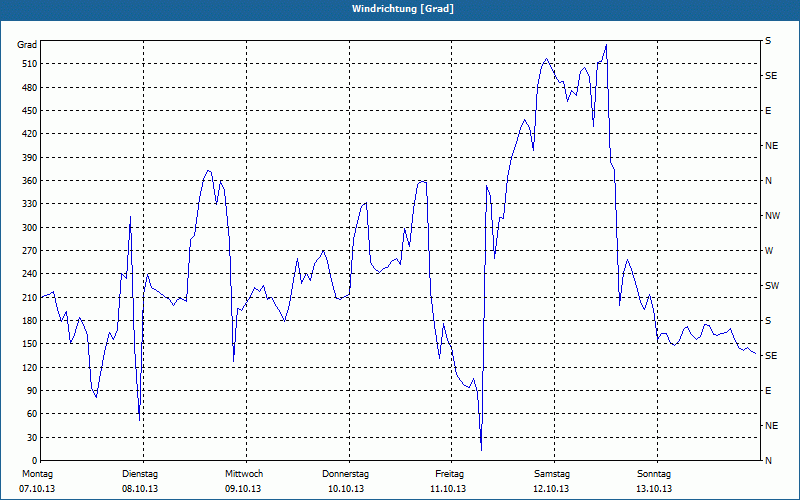Select the date 11.10.13
This screenshot has width=800, height=500.
[x=448, y=489]
